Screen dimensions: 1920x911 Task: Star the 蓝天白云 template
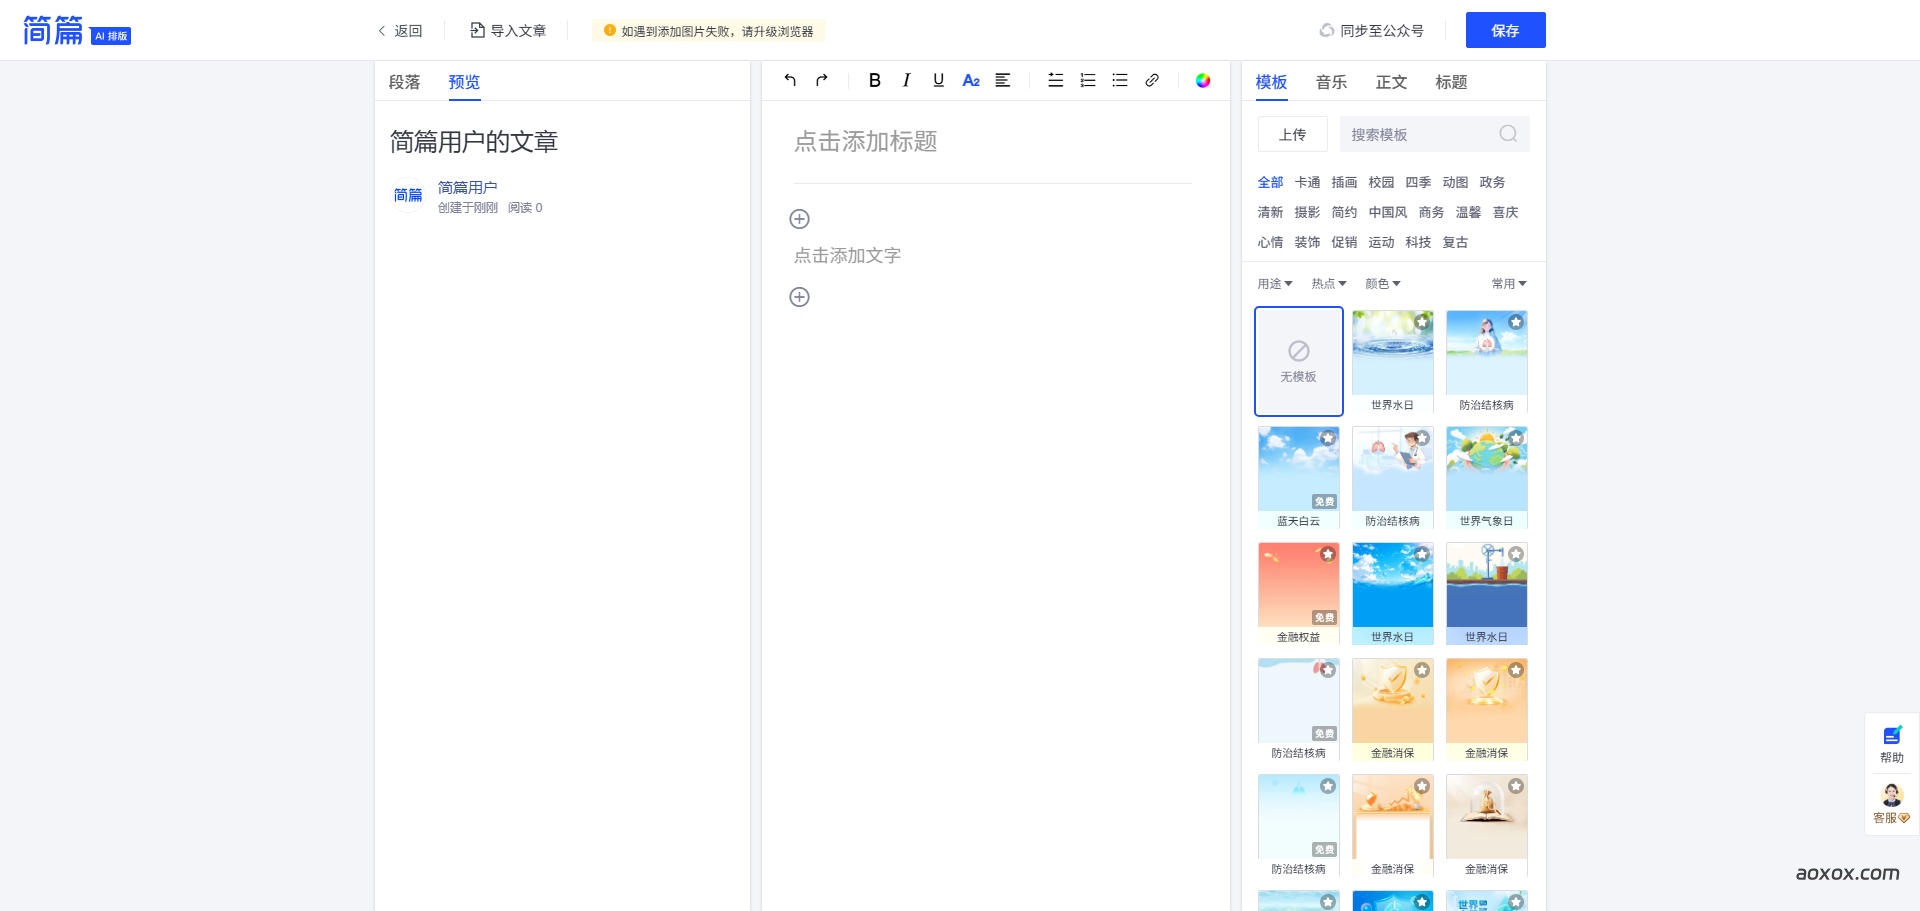point(1327,437)
